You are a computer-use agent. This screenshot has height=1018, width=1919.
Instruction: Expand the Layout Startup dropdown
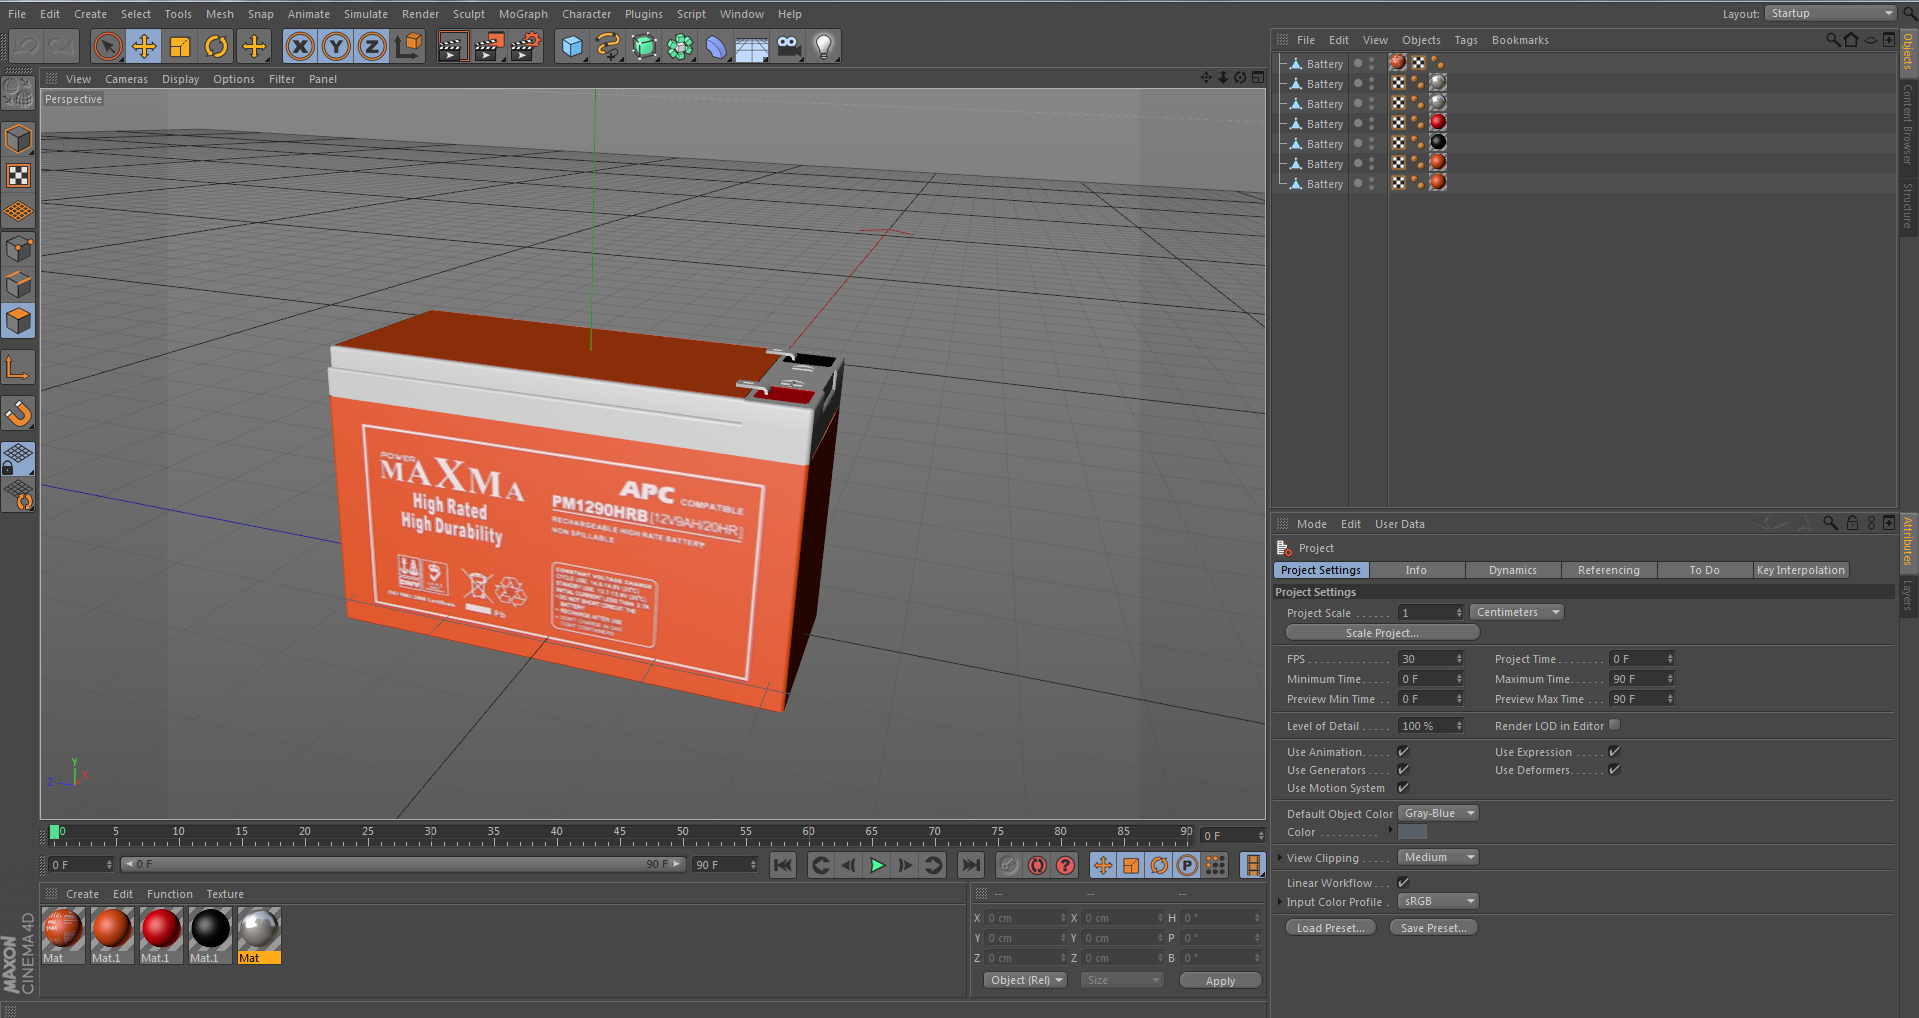click(x=1830, y=13)
